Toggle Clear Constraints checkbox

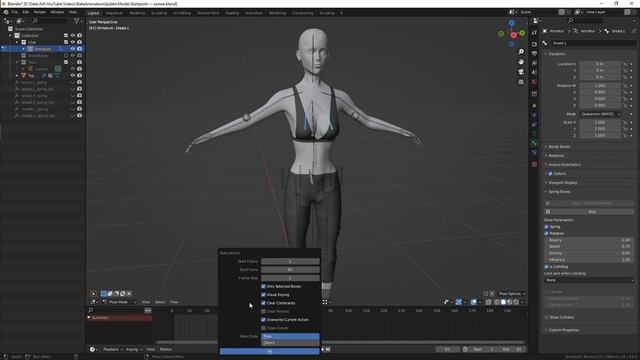tap(263, 303)
